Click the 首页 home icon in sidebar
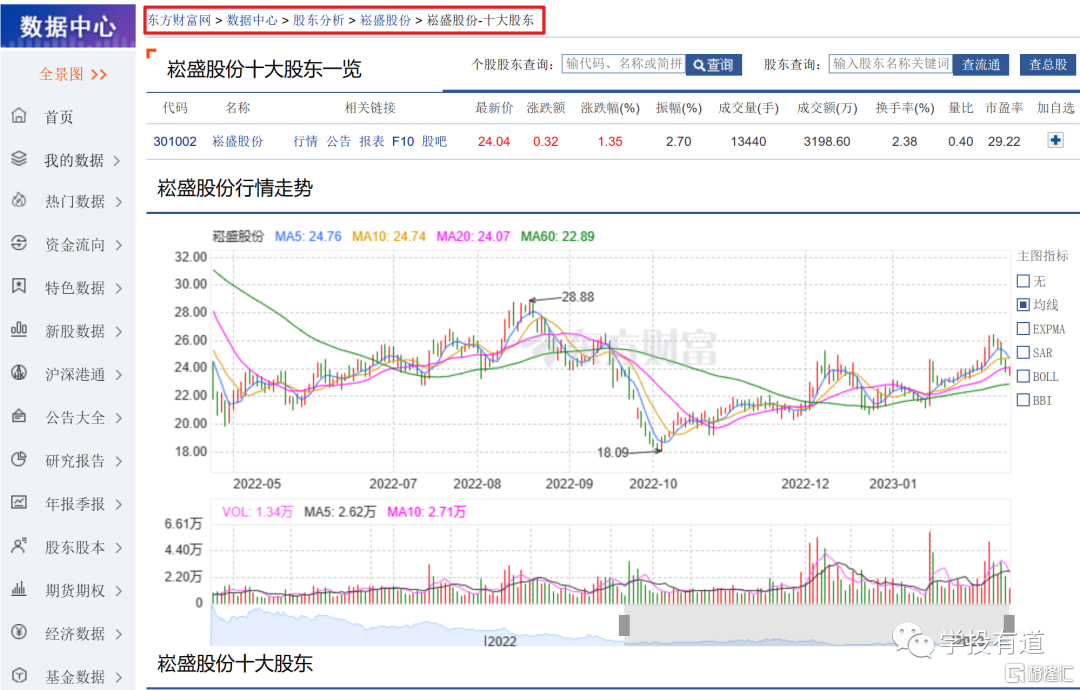The width and height of the screenshot is (1080, 690). [x=19, y=116]
